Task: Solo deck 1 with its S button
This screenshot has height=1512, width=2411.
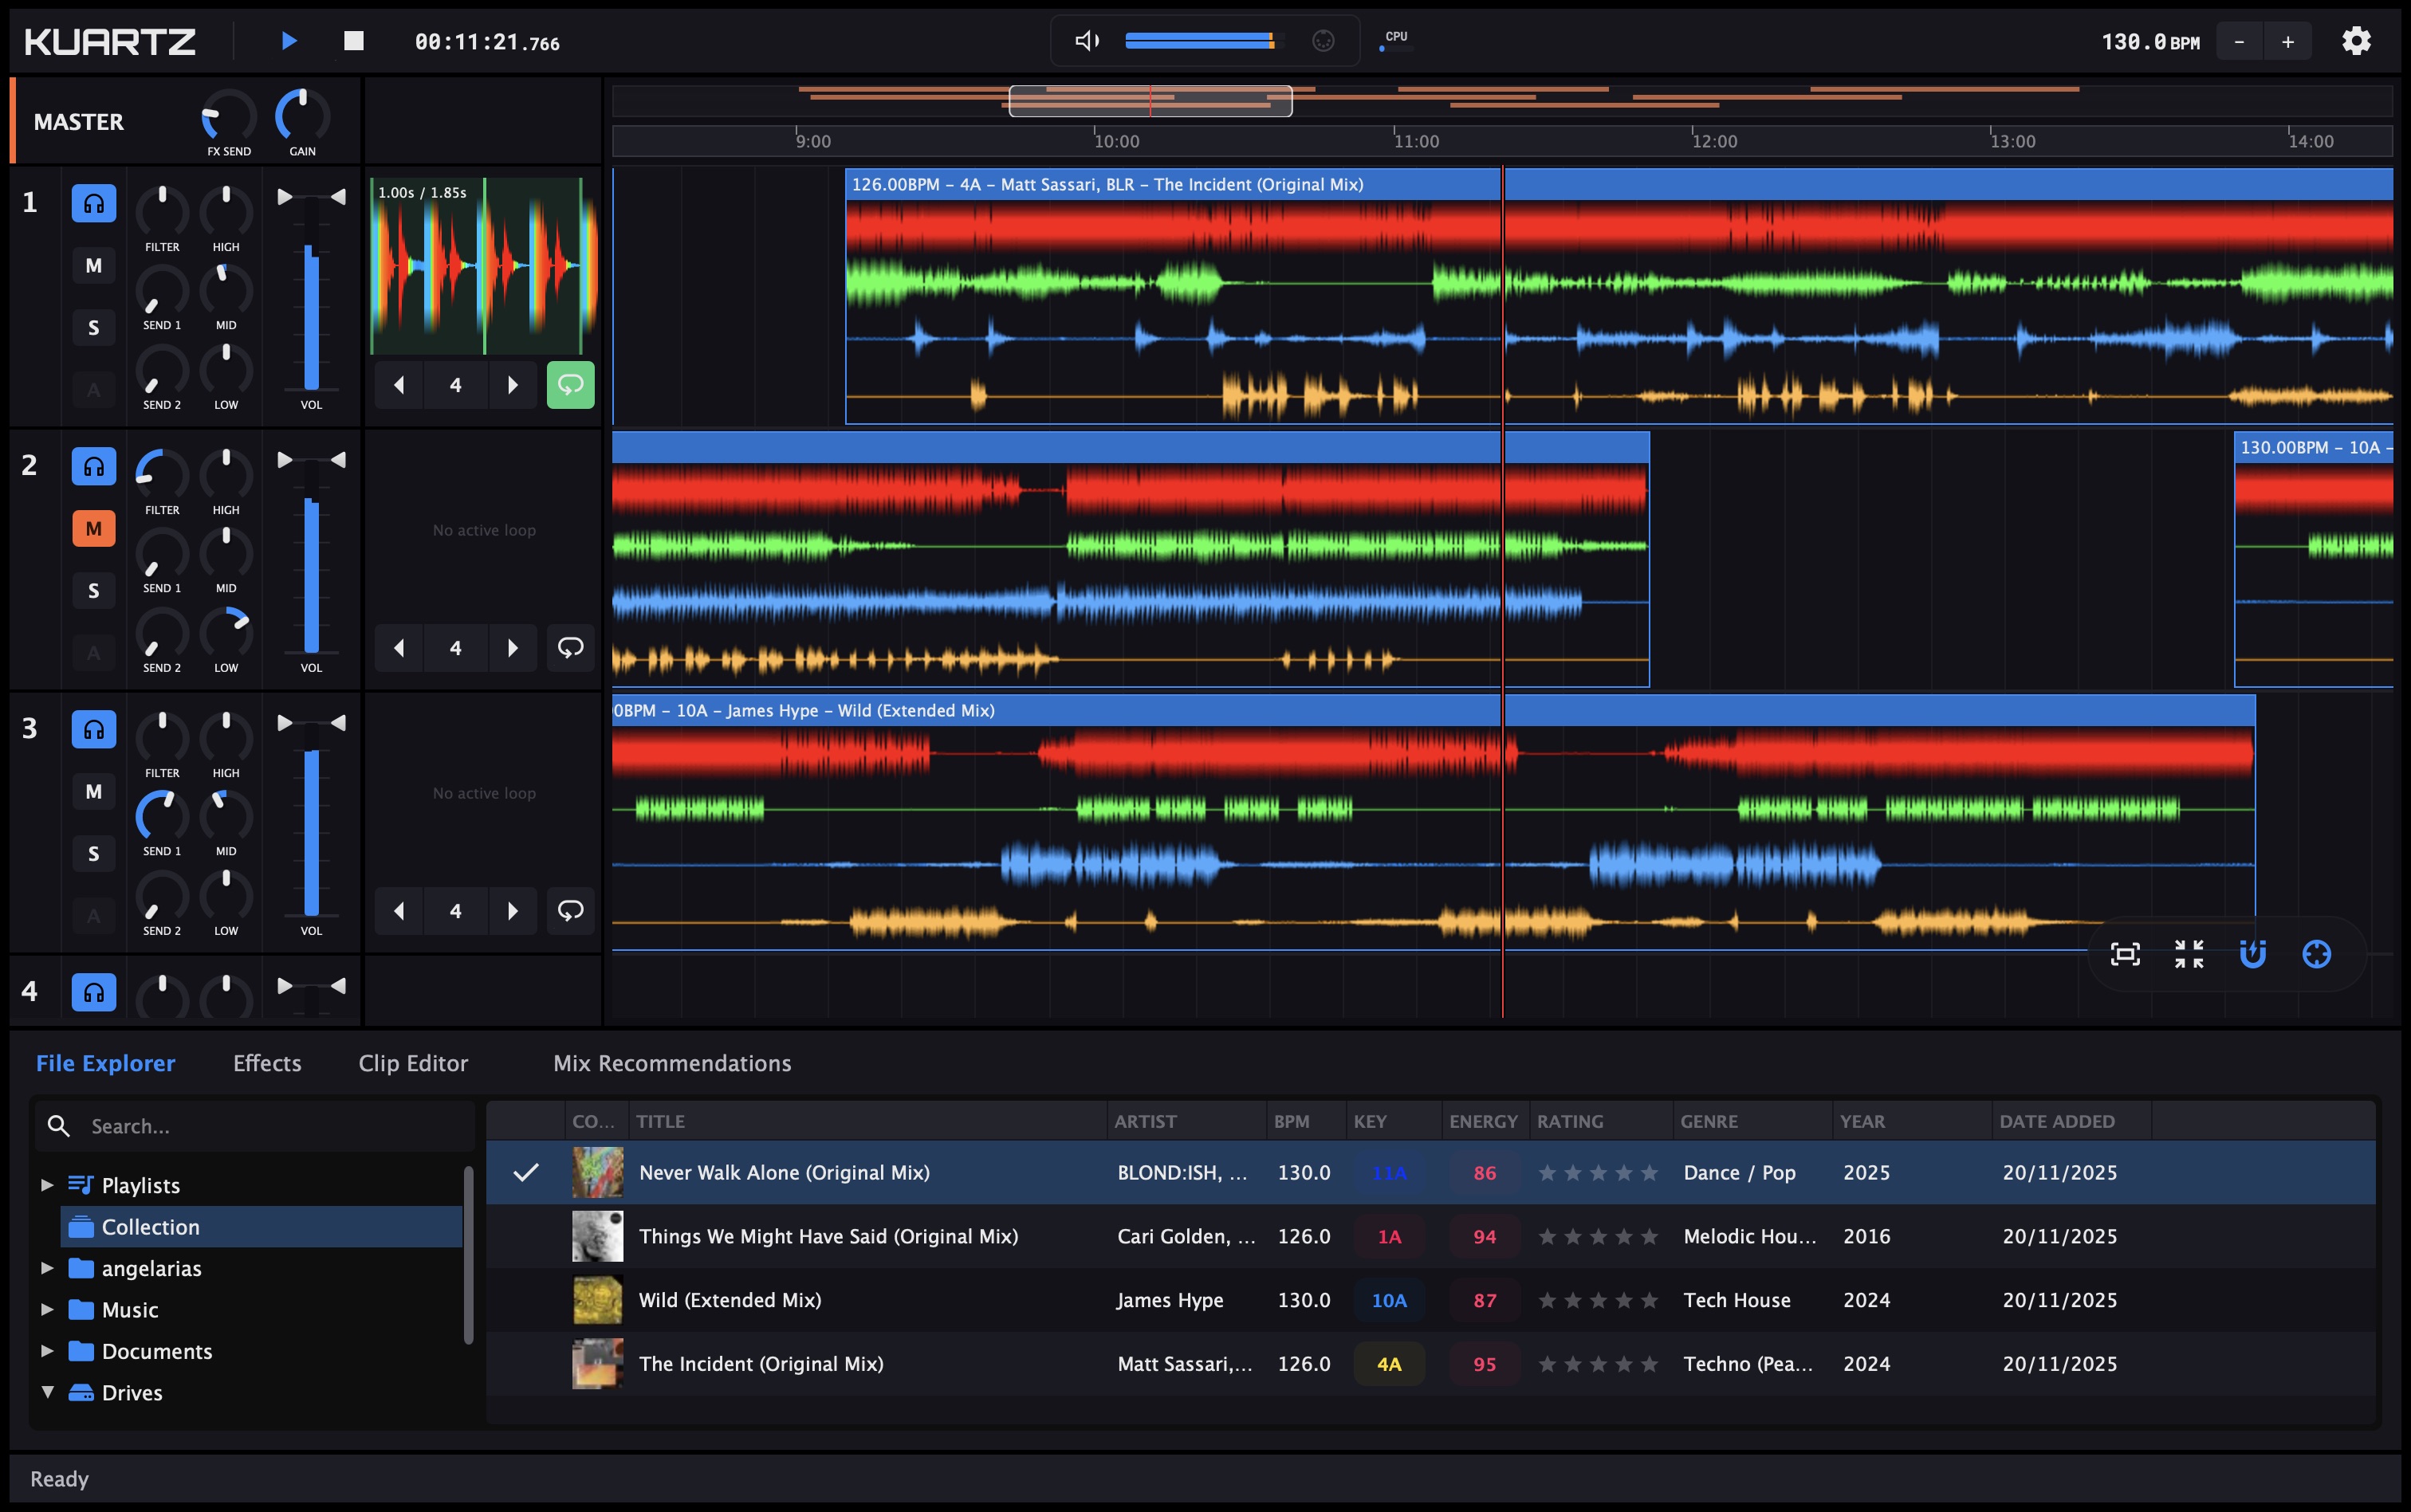Action: (x=93, y=327)
